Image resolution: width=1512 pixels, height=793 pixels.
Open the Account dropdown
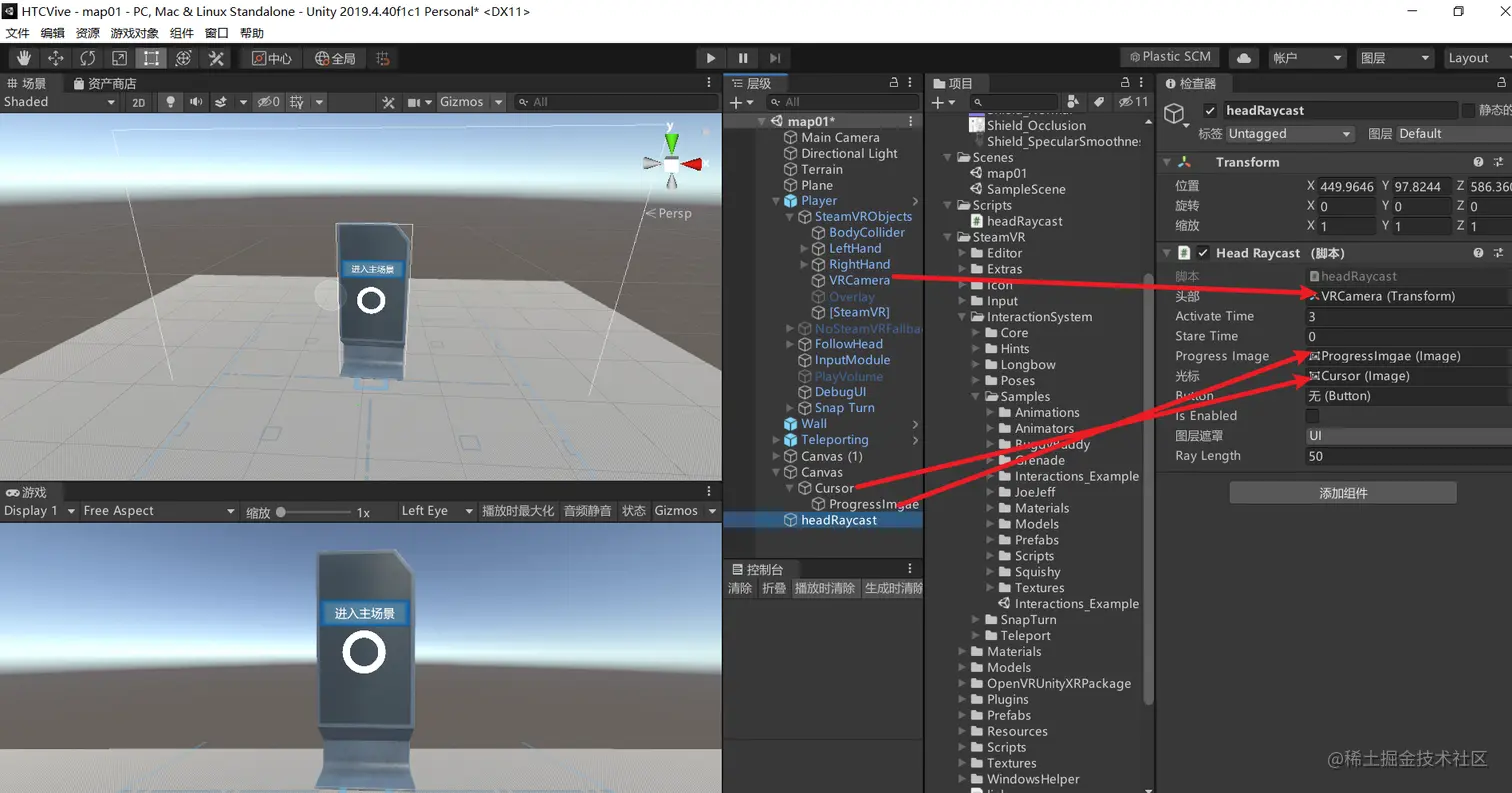click(x=1307, y=58)
